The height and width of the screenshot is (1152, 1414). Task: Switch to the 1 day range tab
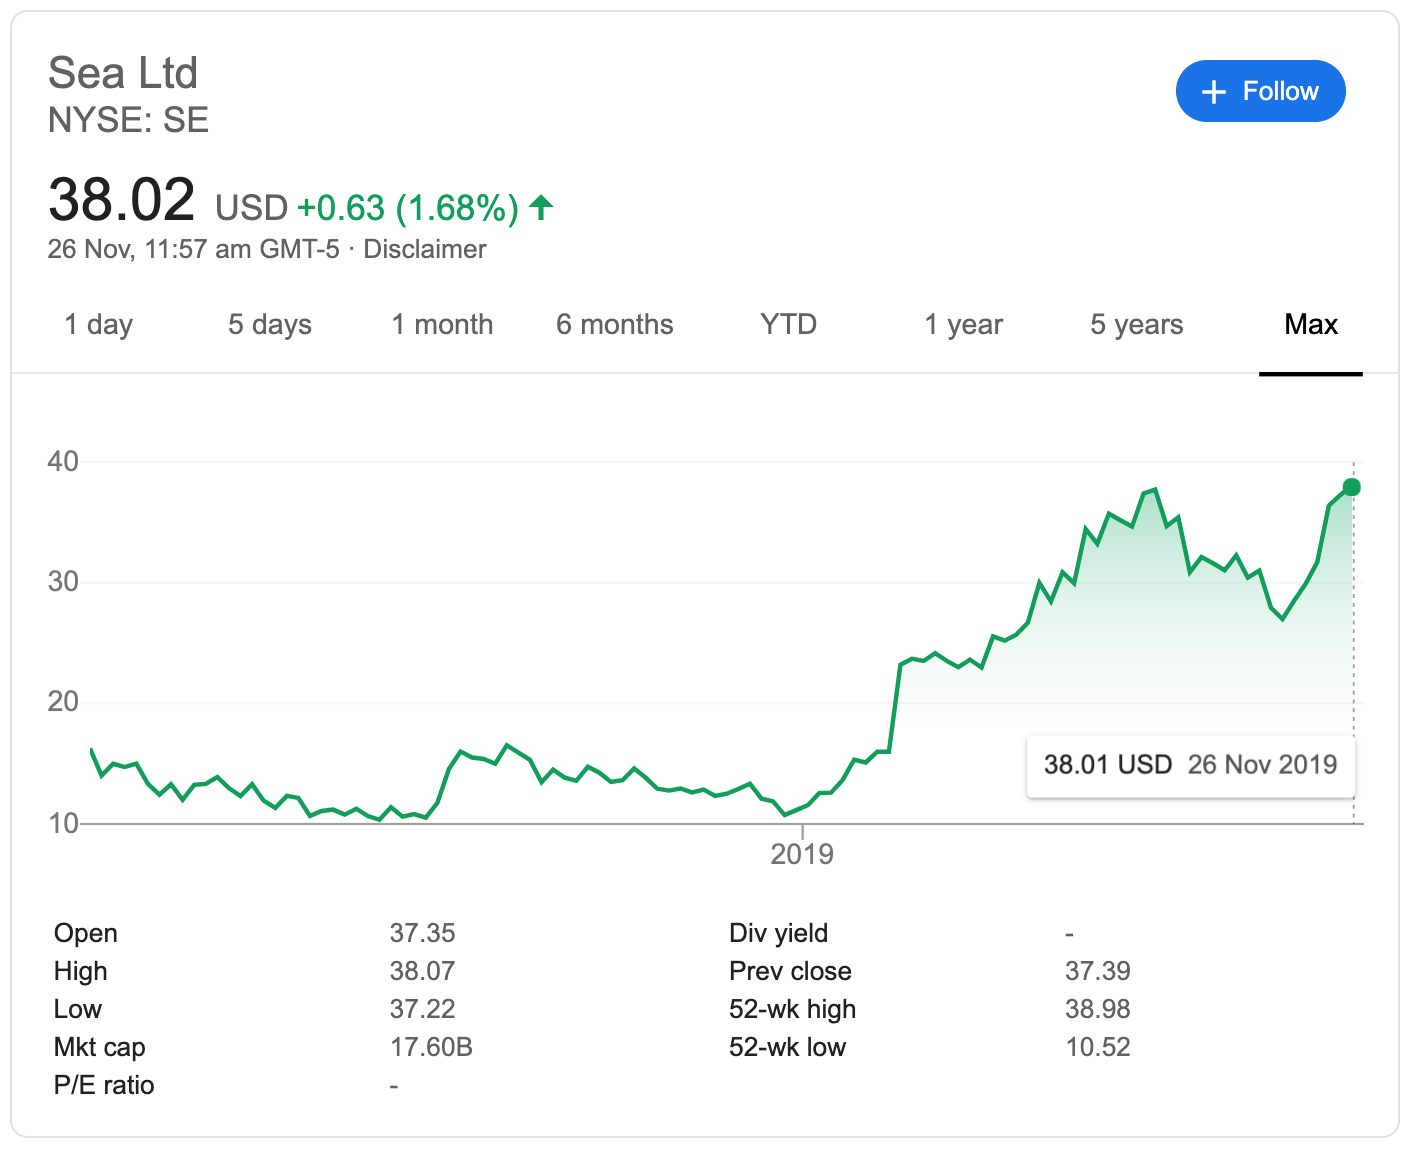[98, 325]
